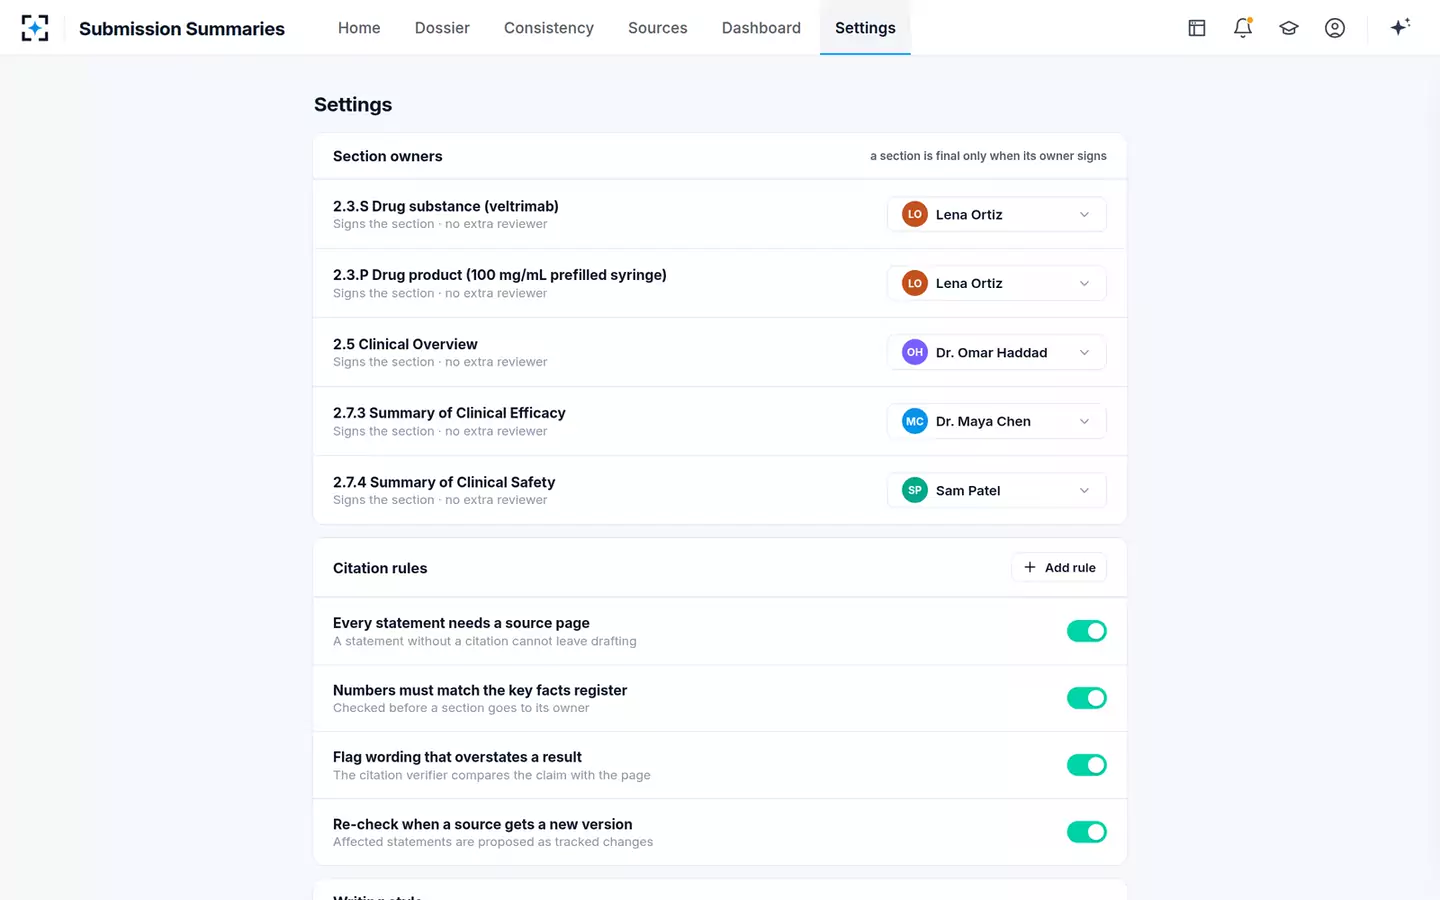Screen dimensions: 1440x900
Task: Open owner dropdown for 2.7.3 Clinical Efficacy
Action: (x=997, y=421)
